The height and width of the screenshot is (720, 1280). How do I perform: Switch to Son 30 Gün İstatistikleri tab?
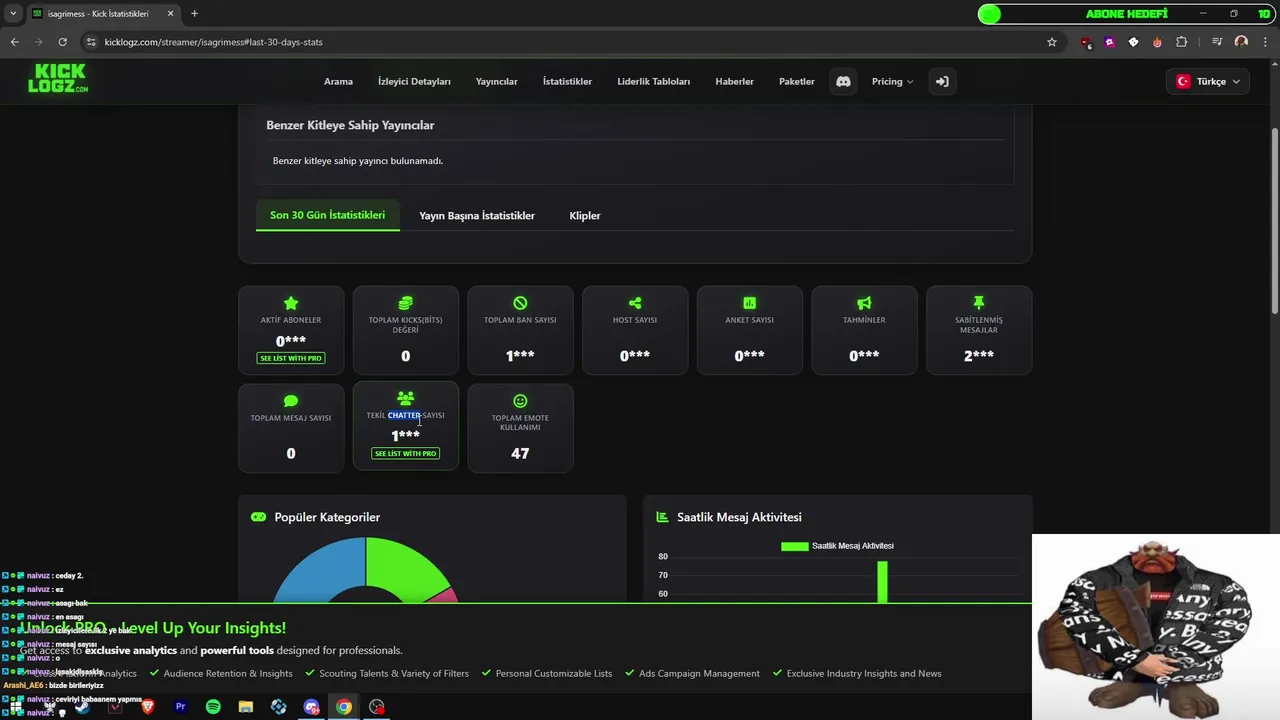tap(327, 215)
